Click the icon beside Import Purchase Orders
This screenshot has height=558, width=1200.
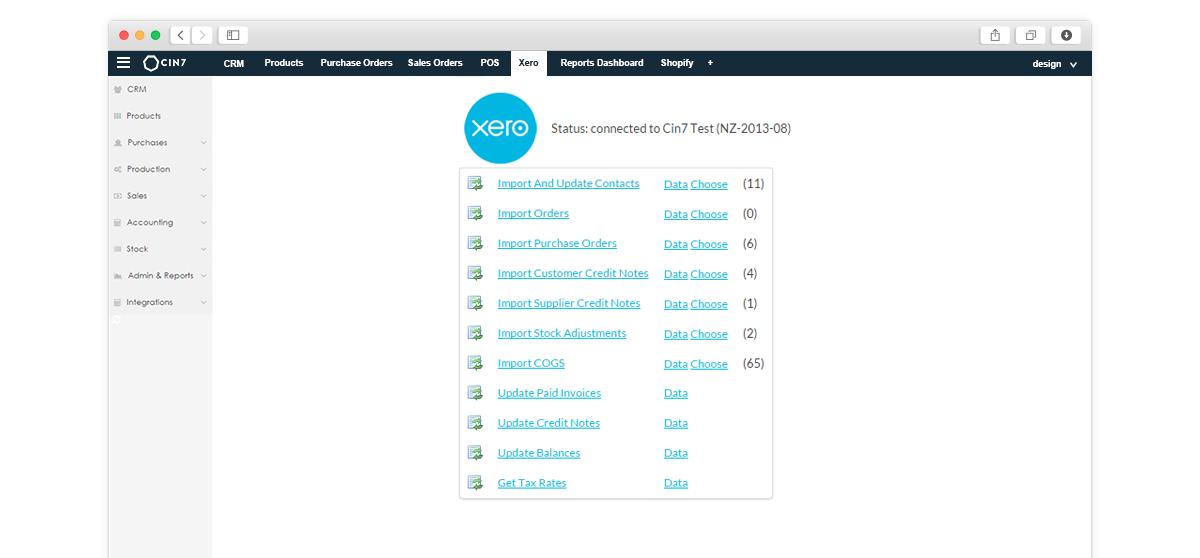click(x=475, y=243)
